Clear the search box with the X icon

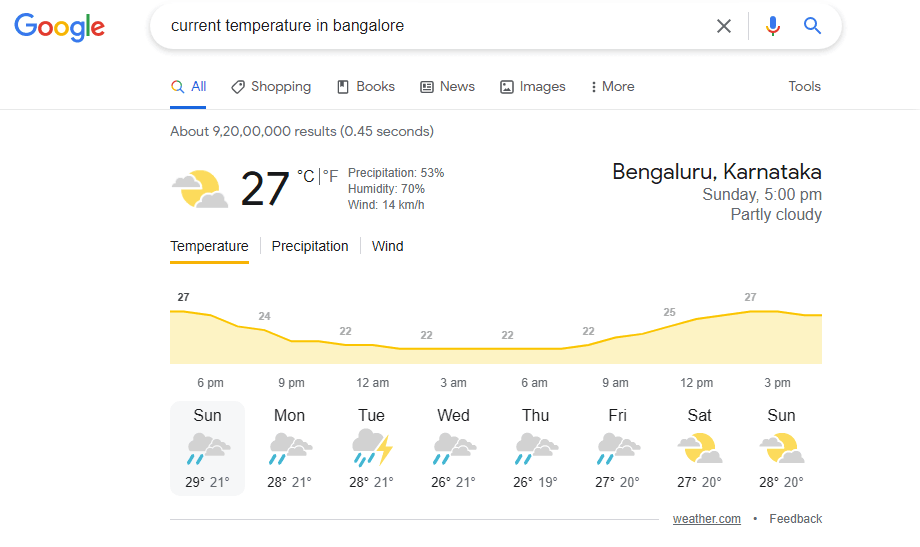click(723, 26)
